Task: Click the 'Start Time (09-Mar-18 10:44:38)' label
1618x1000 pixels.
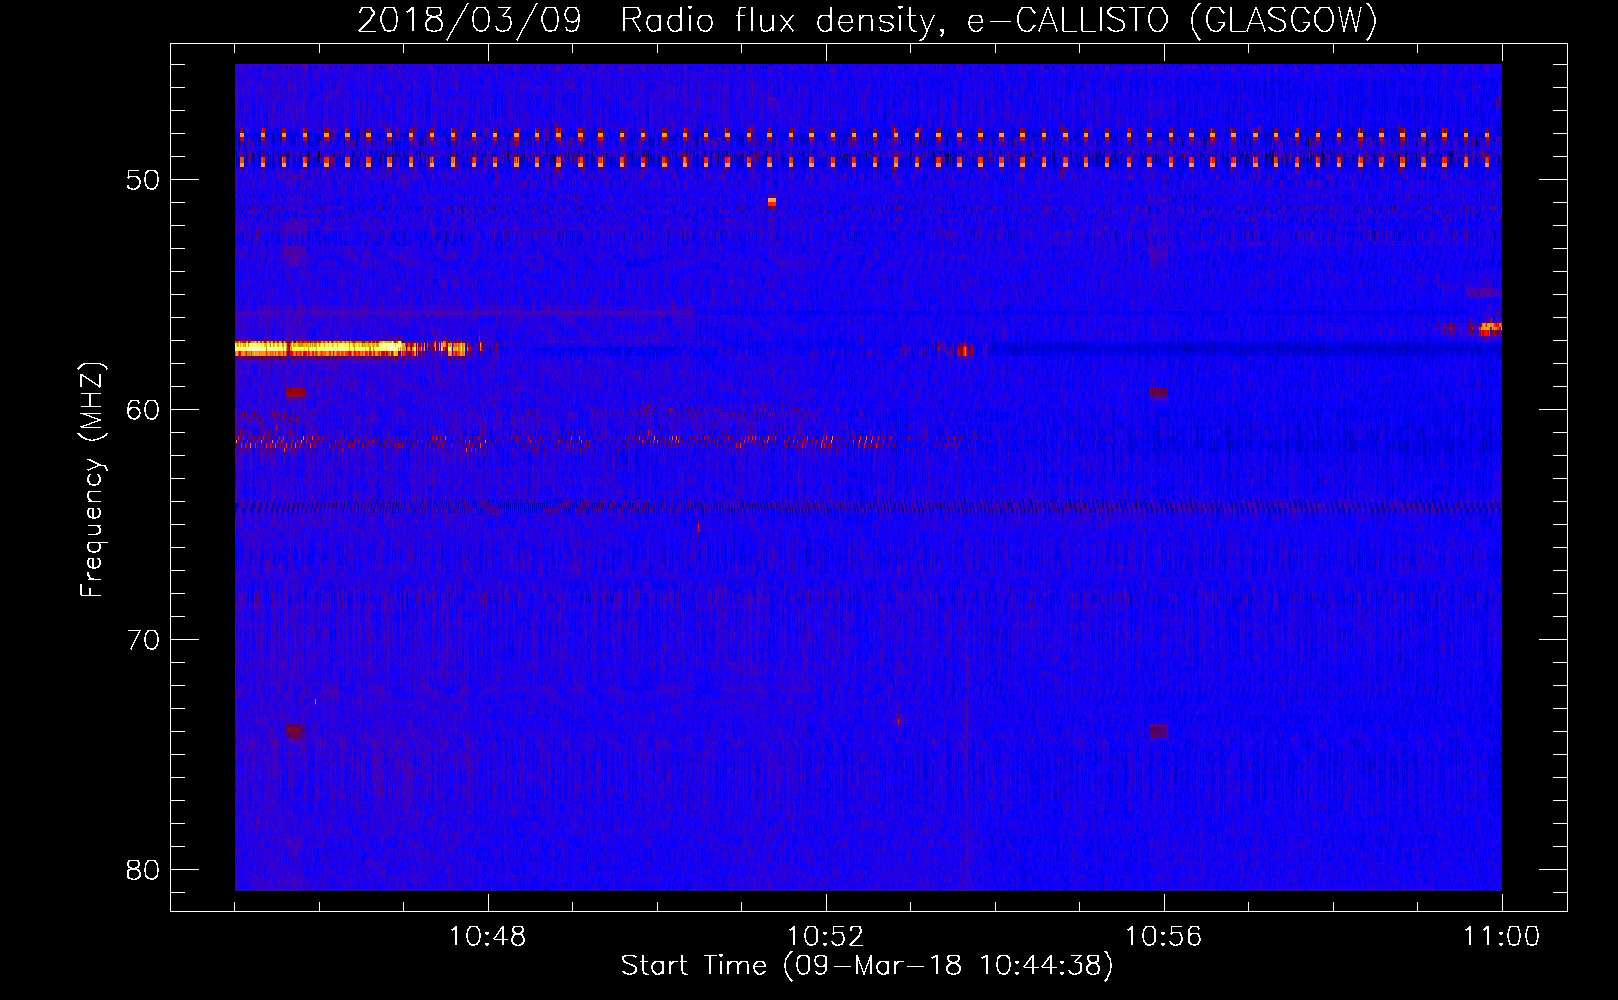Action: [867, 966]
